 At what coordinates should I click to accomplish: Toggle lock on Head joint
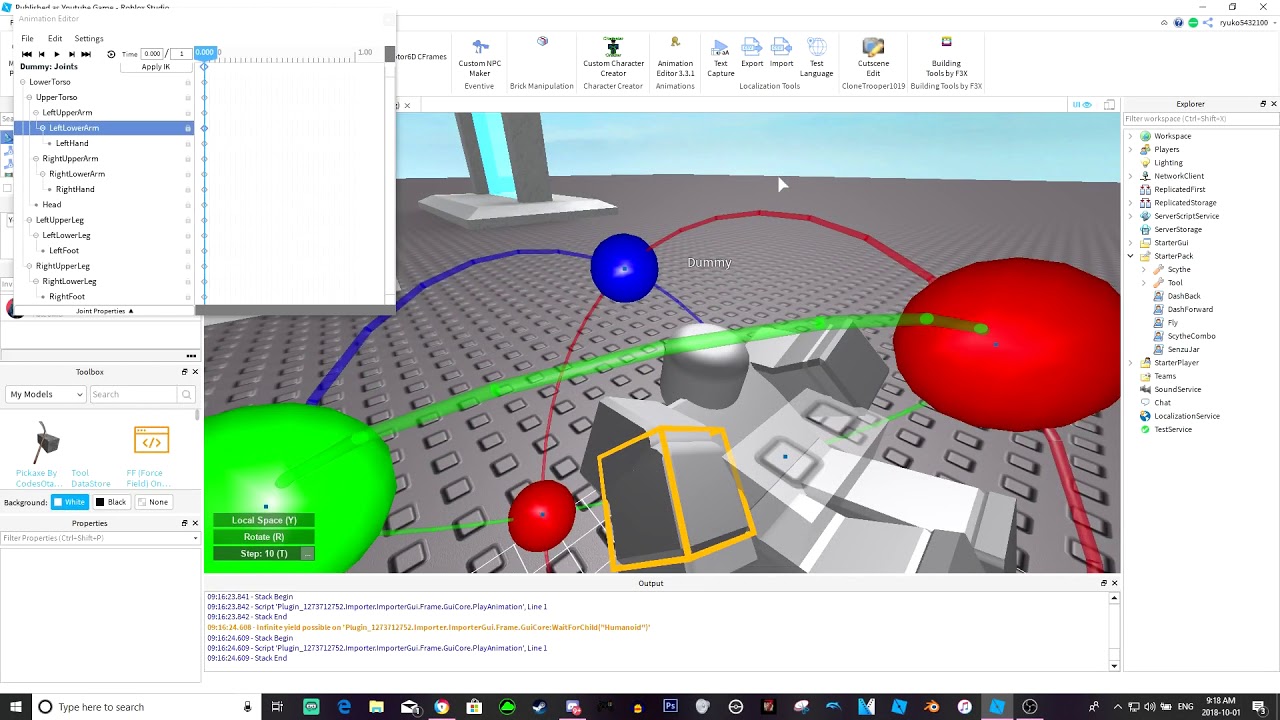(188, 205)
